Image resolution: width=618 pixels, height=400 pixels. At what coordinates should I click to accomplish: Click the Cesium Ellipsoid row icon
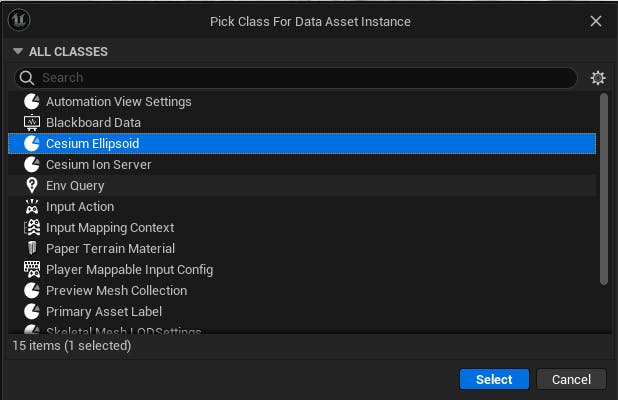coord(32,143)
